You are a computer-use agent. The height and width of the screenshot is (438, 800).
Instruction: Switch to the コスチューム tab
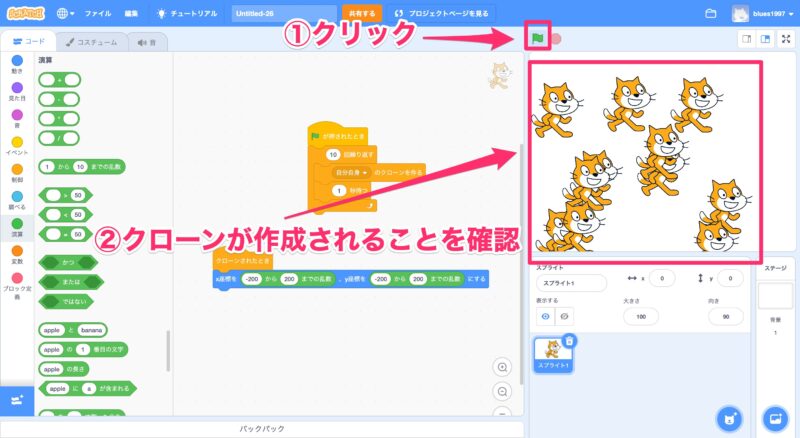tap(90, 42)
